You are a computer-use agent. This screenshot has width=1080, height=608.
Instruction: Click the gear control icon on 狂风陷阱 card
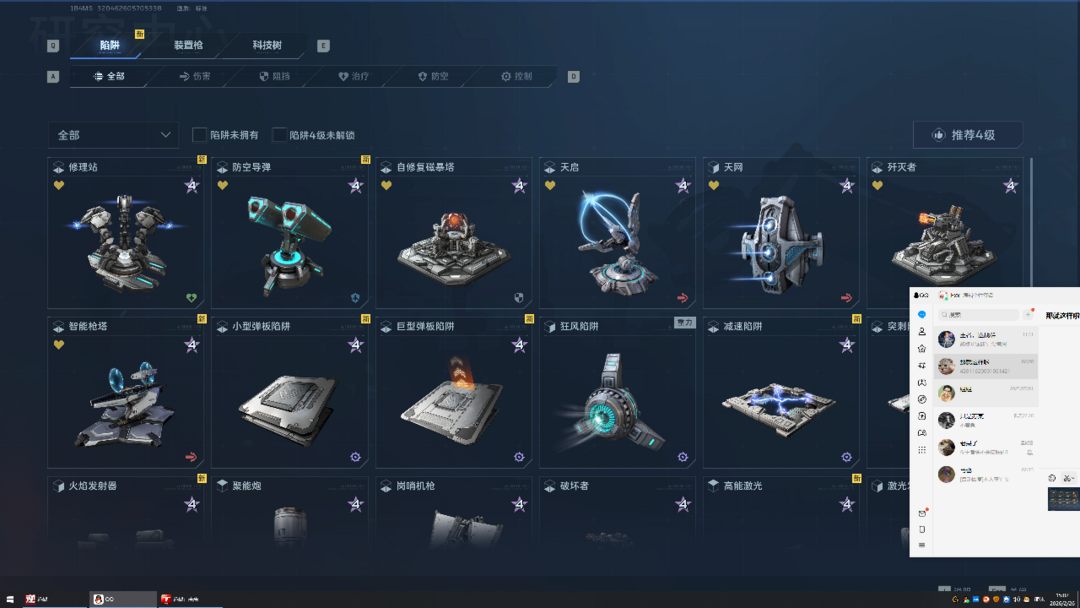click(683, 457)
